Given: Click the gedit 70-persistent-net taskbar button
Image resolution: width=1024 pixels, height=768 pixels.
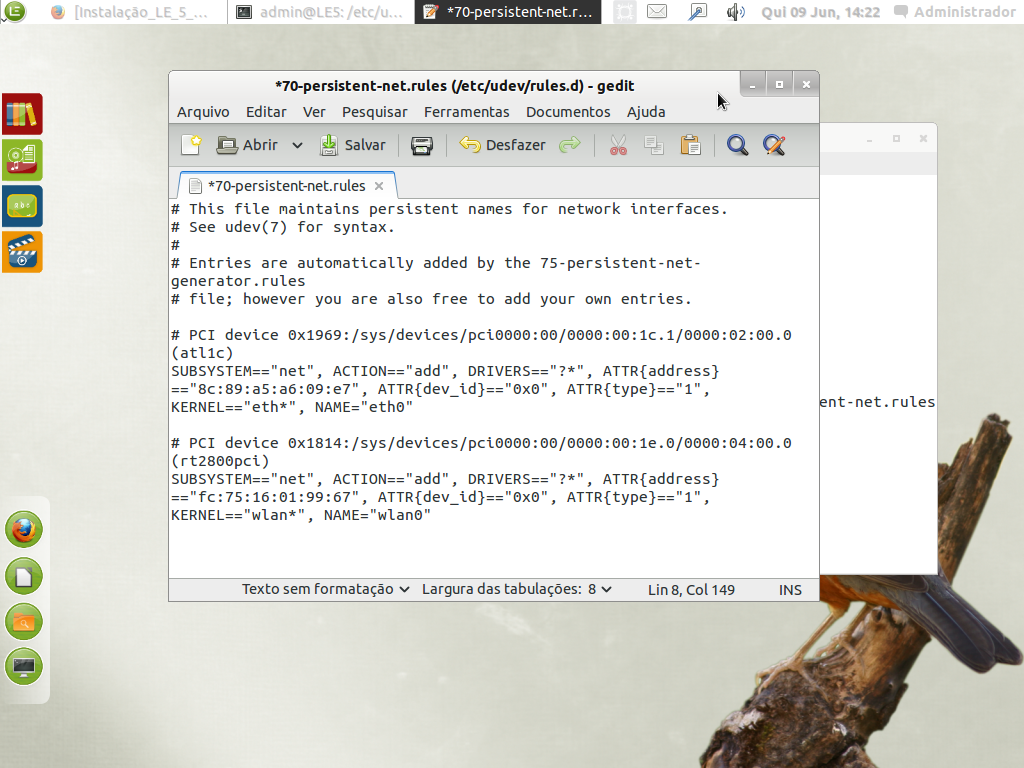Looking at the screenshot, I should coord(507,12).
